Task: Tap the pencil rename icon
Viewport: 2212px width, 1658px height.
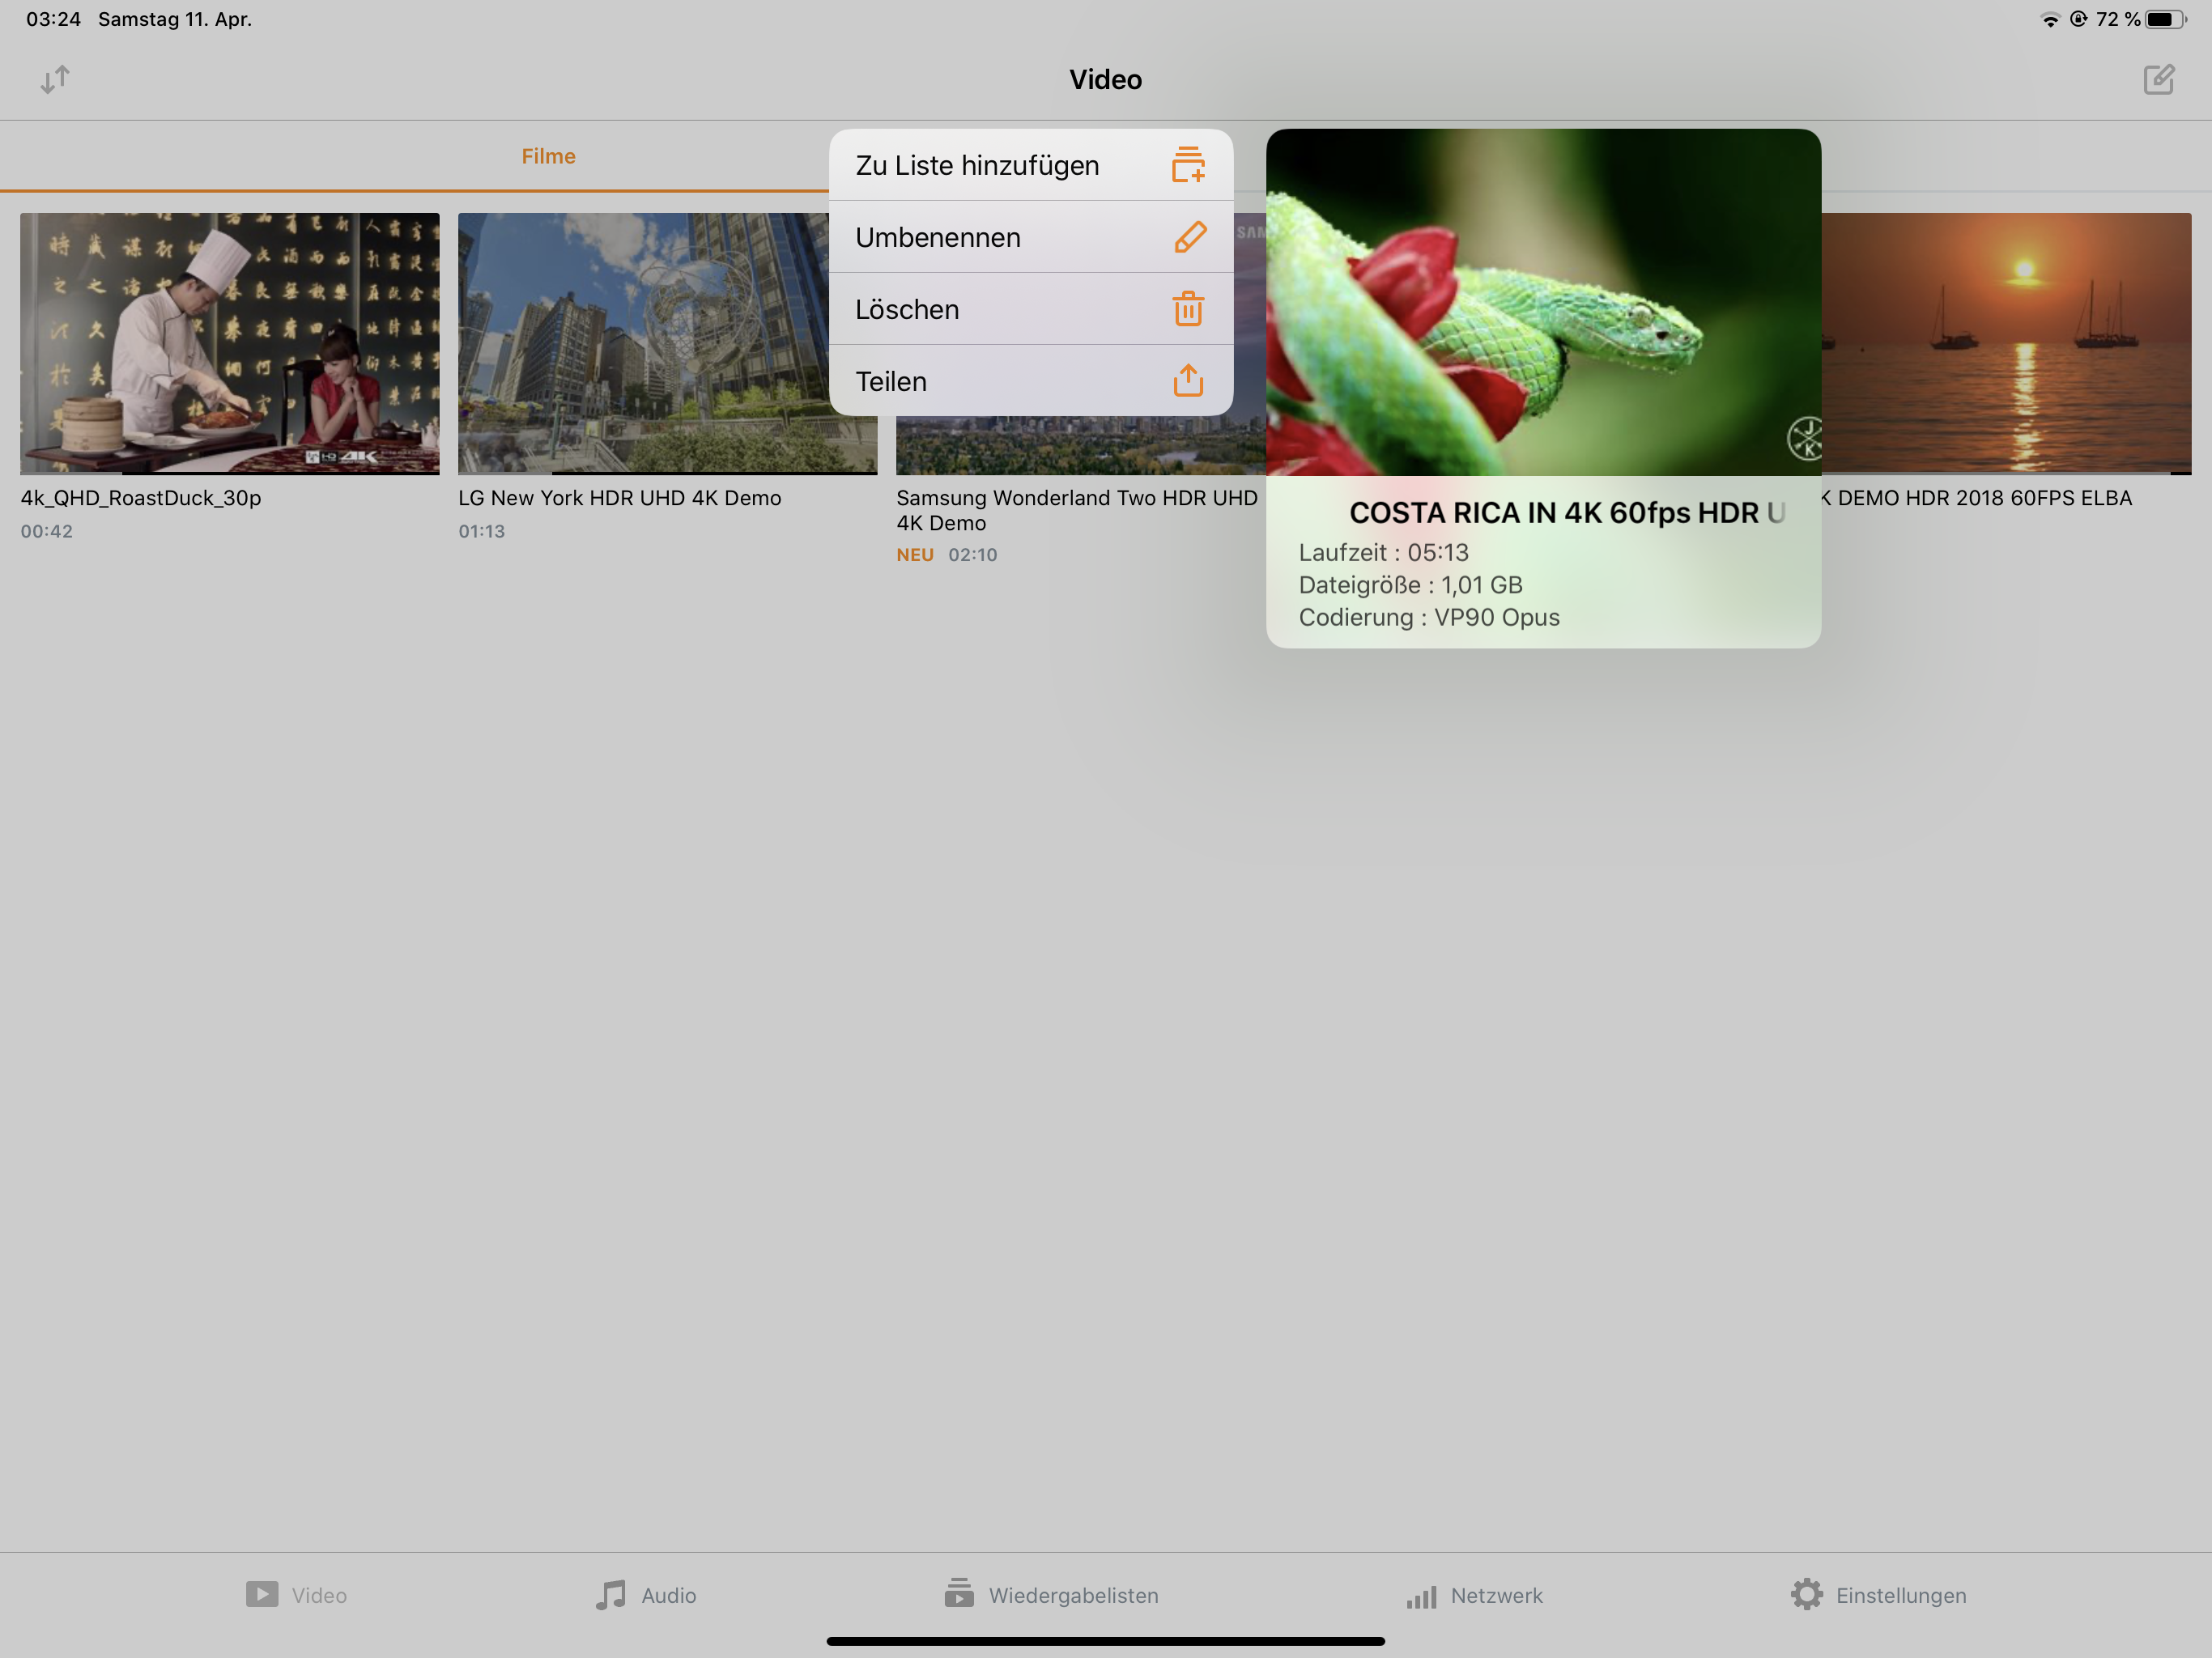Action: tap(1189, 237)
